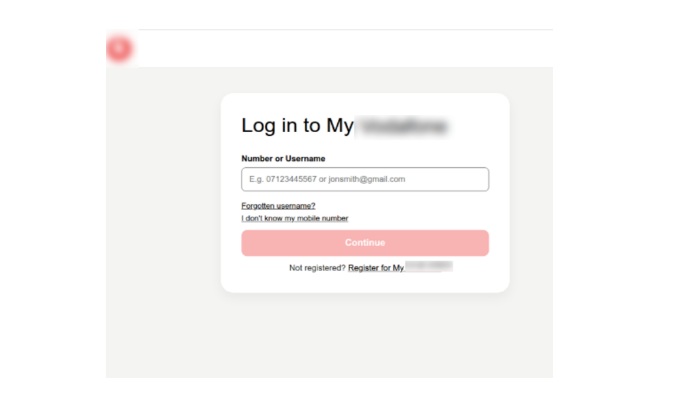Go to home via the red circle logo
Viewport: 680px width, 400px height.
click(x=119, y=48)
